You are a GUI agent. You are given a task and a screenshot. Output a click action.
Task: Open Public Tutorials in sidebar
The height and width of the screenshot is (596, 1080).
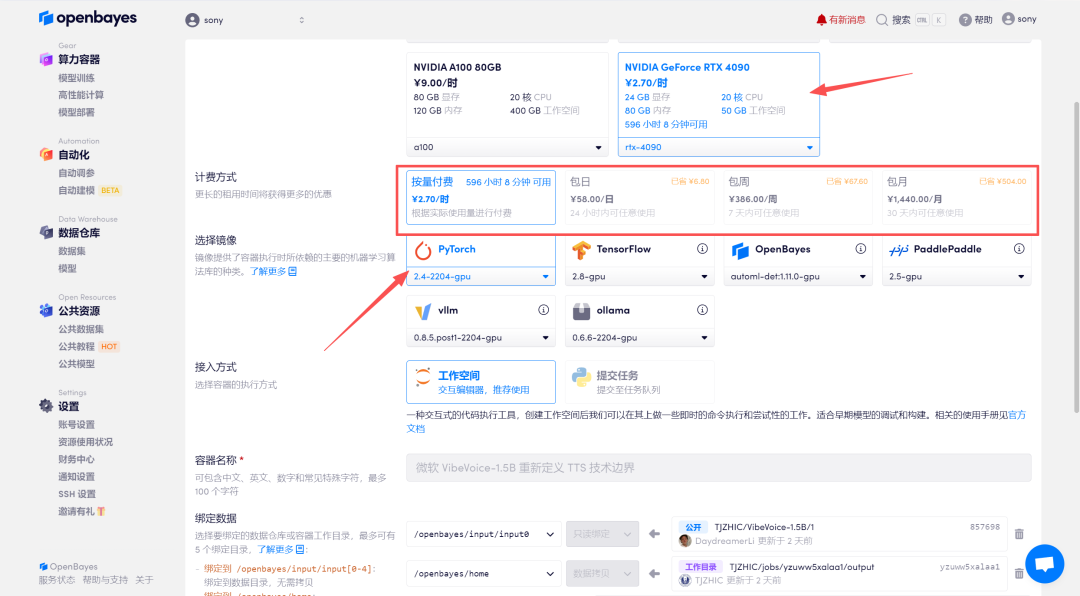click(x=80, y=347)
